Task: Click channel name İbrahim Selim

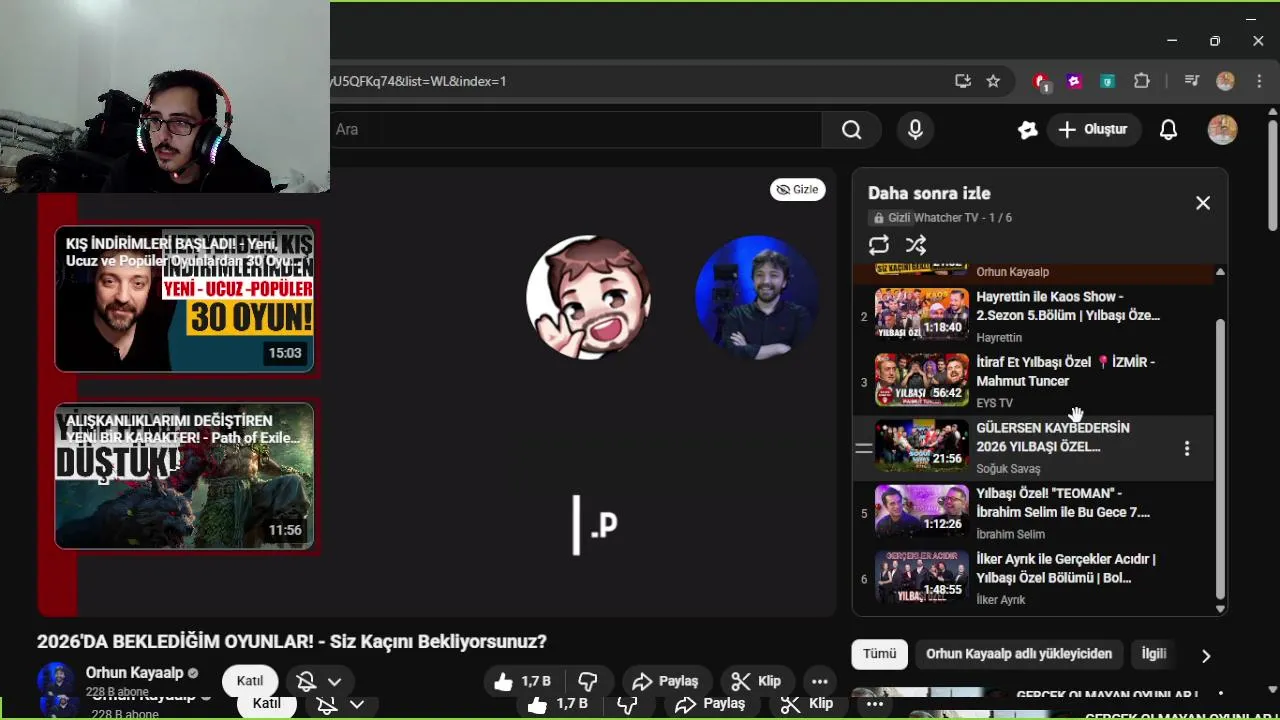Action: pyautogui.click(x=1010, y=535)
